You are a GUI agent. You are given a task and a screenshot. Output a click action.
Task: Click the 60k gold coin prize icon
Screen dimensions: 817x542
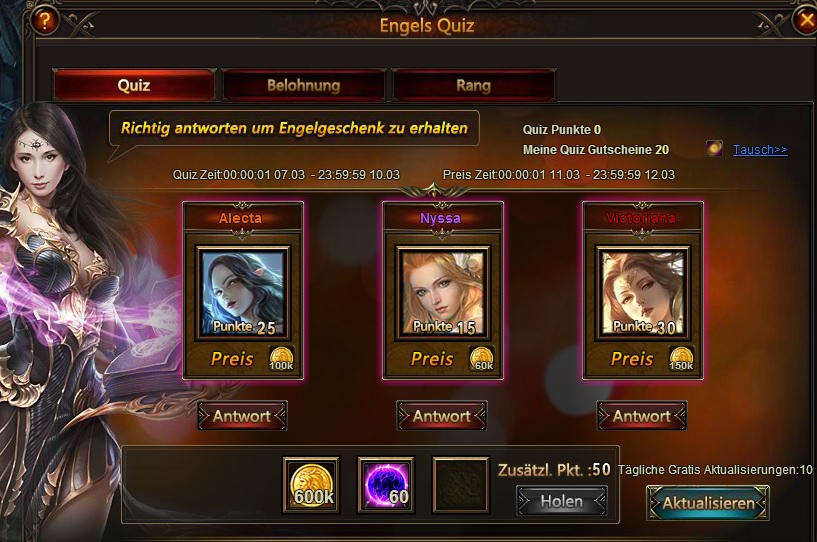point(481,359)
